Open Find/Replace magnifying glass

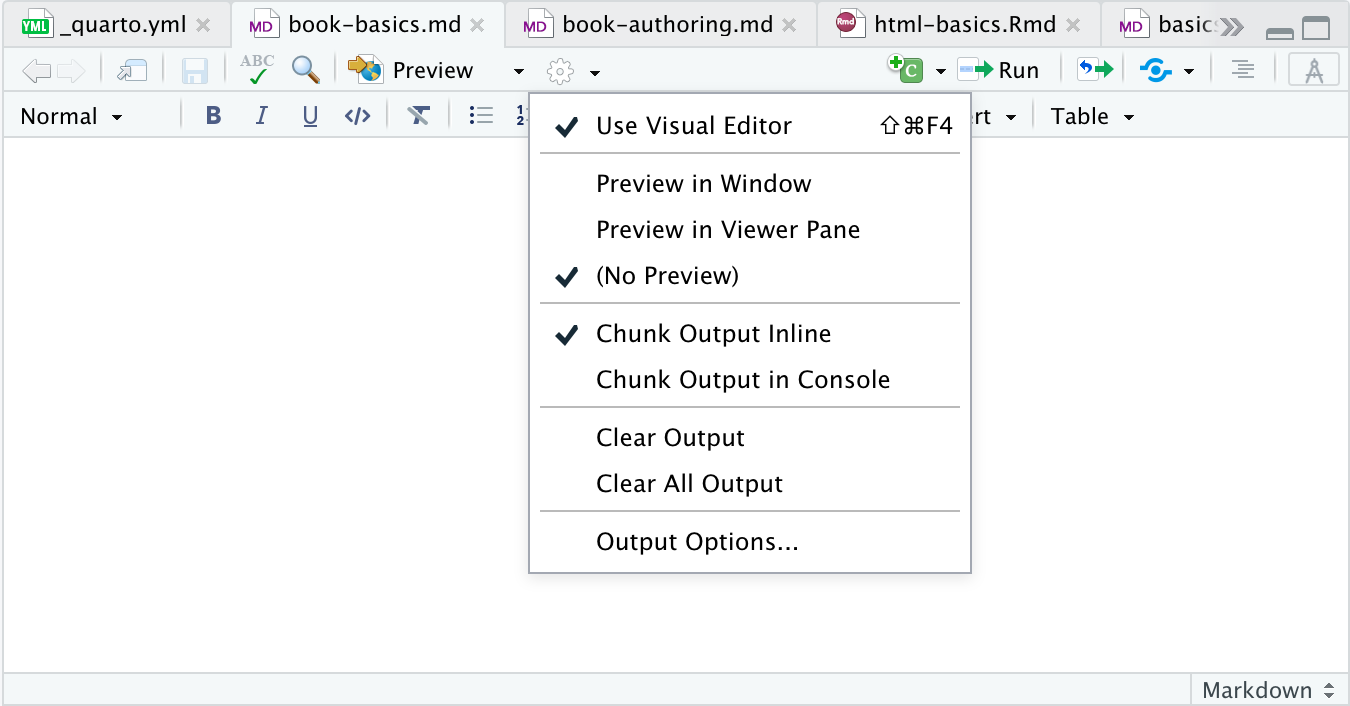[x=306, y=70]
